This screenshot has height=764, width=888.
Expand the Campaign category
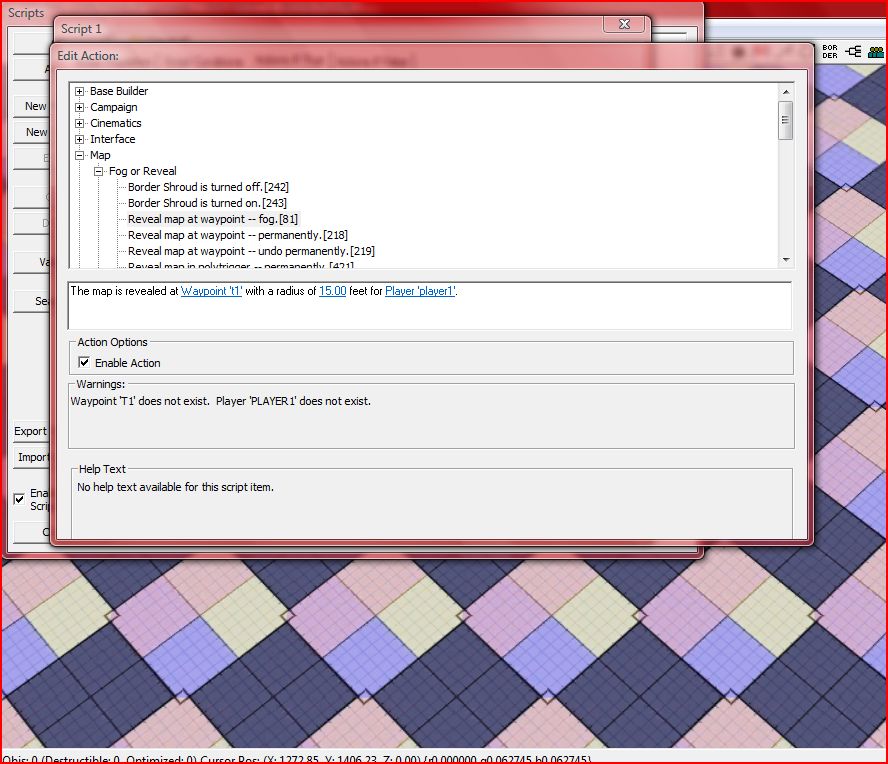pos(80,107)
